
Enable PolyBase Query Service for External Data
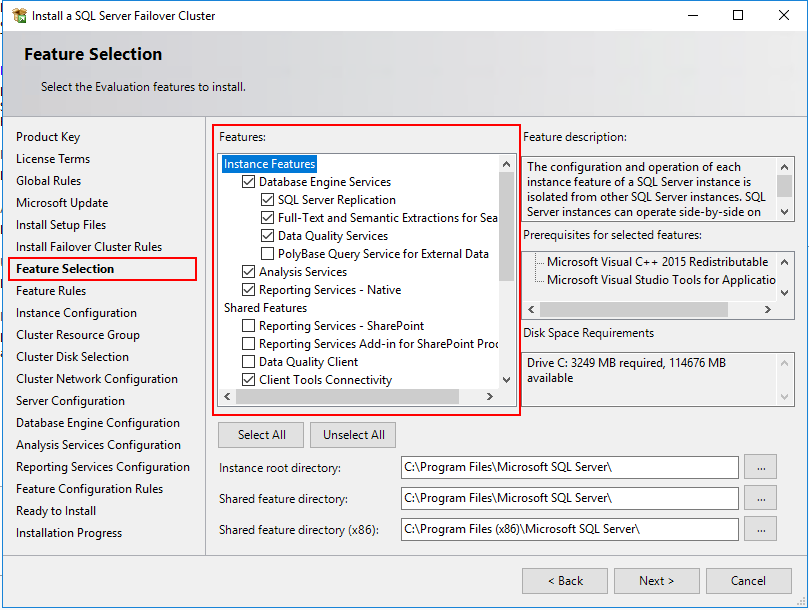point(267,254)
